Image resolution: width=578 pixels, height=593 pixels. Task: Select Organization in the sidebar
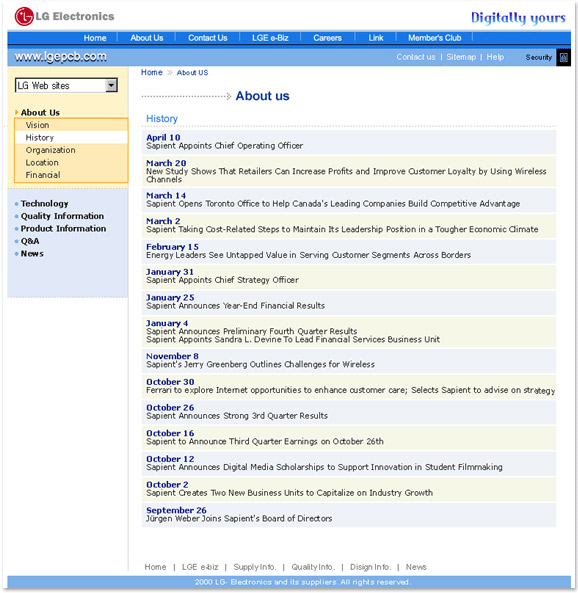coord(51,150)
